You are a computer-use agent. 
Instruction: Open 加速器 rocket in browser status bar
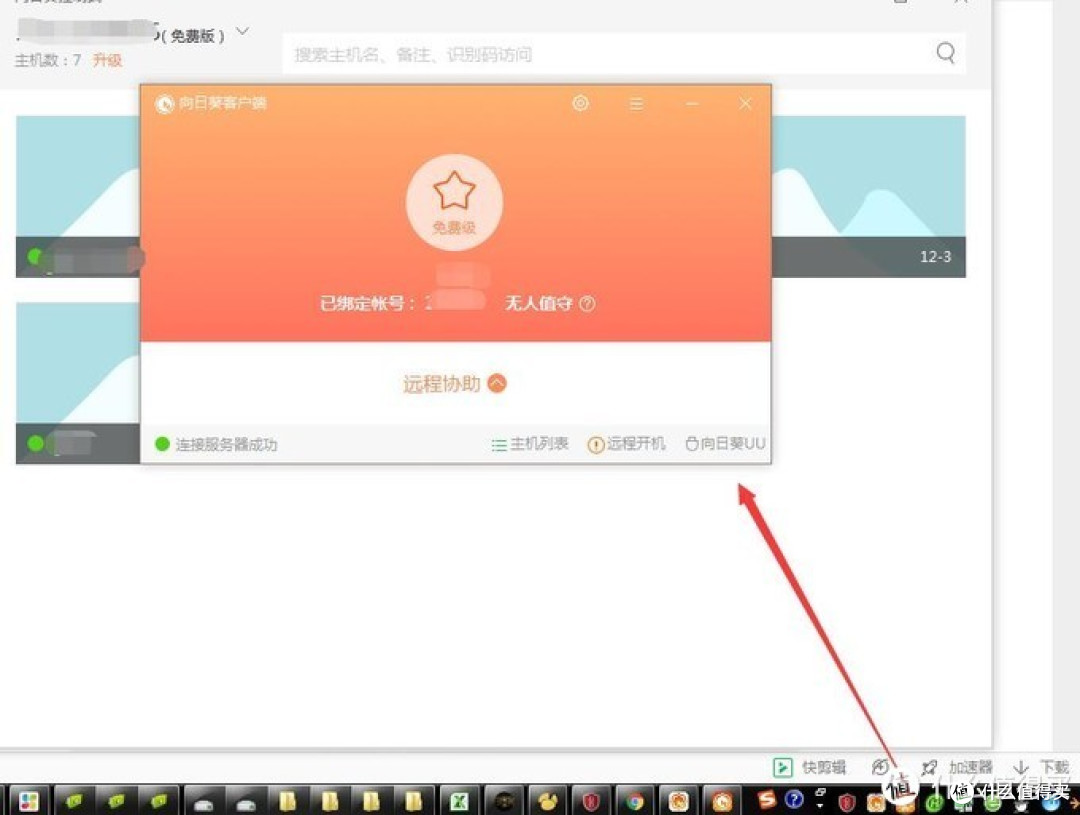(957, 767)
